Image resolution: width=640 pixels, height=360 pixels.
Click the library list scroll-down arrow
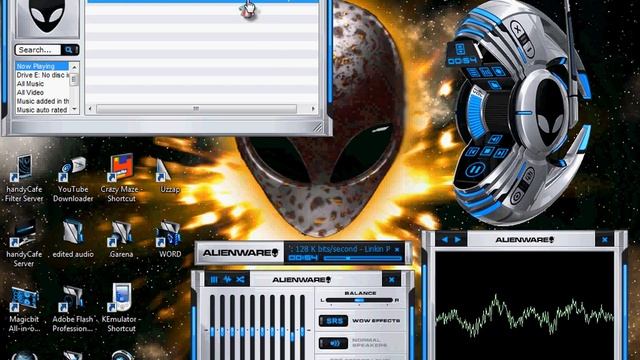coord(74,109)
